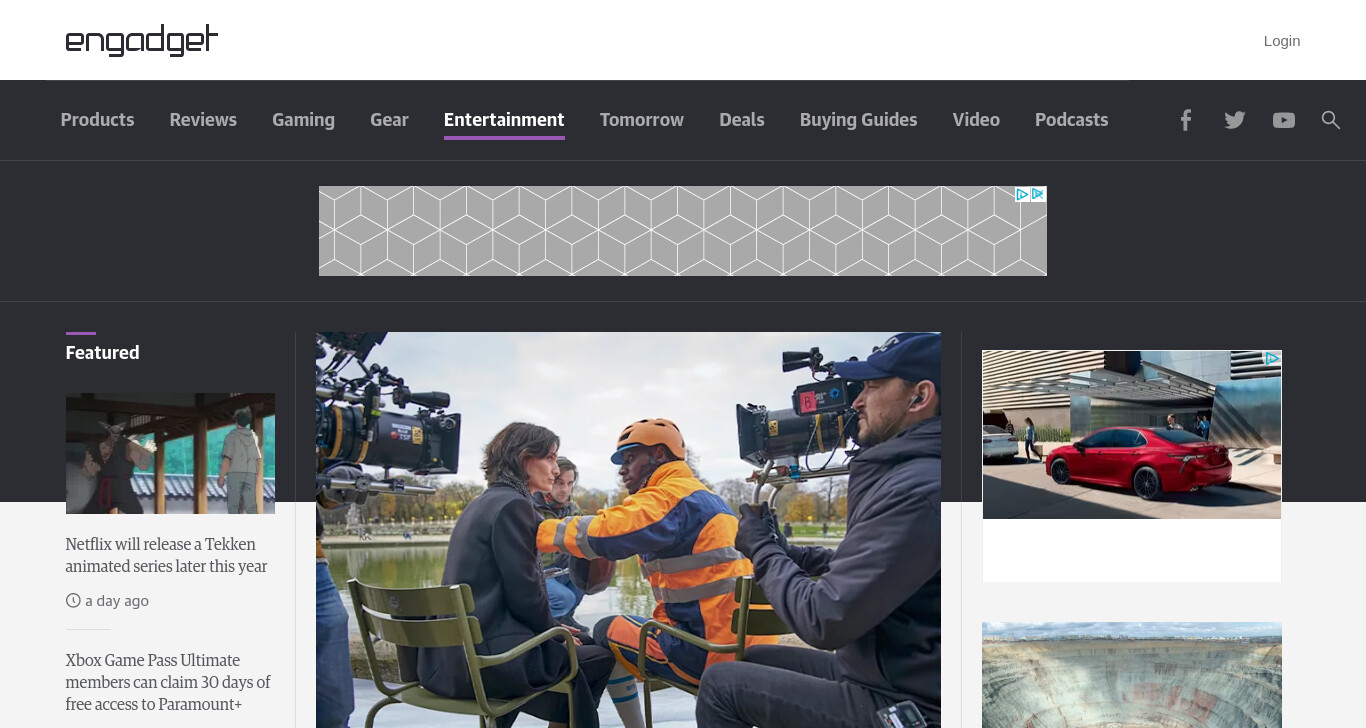Select the Gear nav item
This screenshot has height=728, width=1366.
tap(389, 120)
